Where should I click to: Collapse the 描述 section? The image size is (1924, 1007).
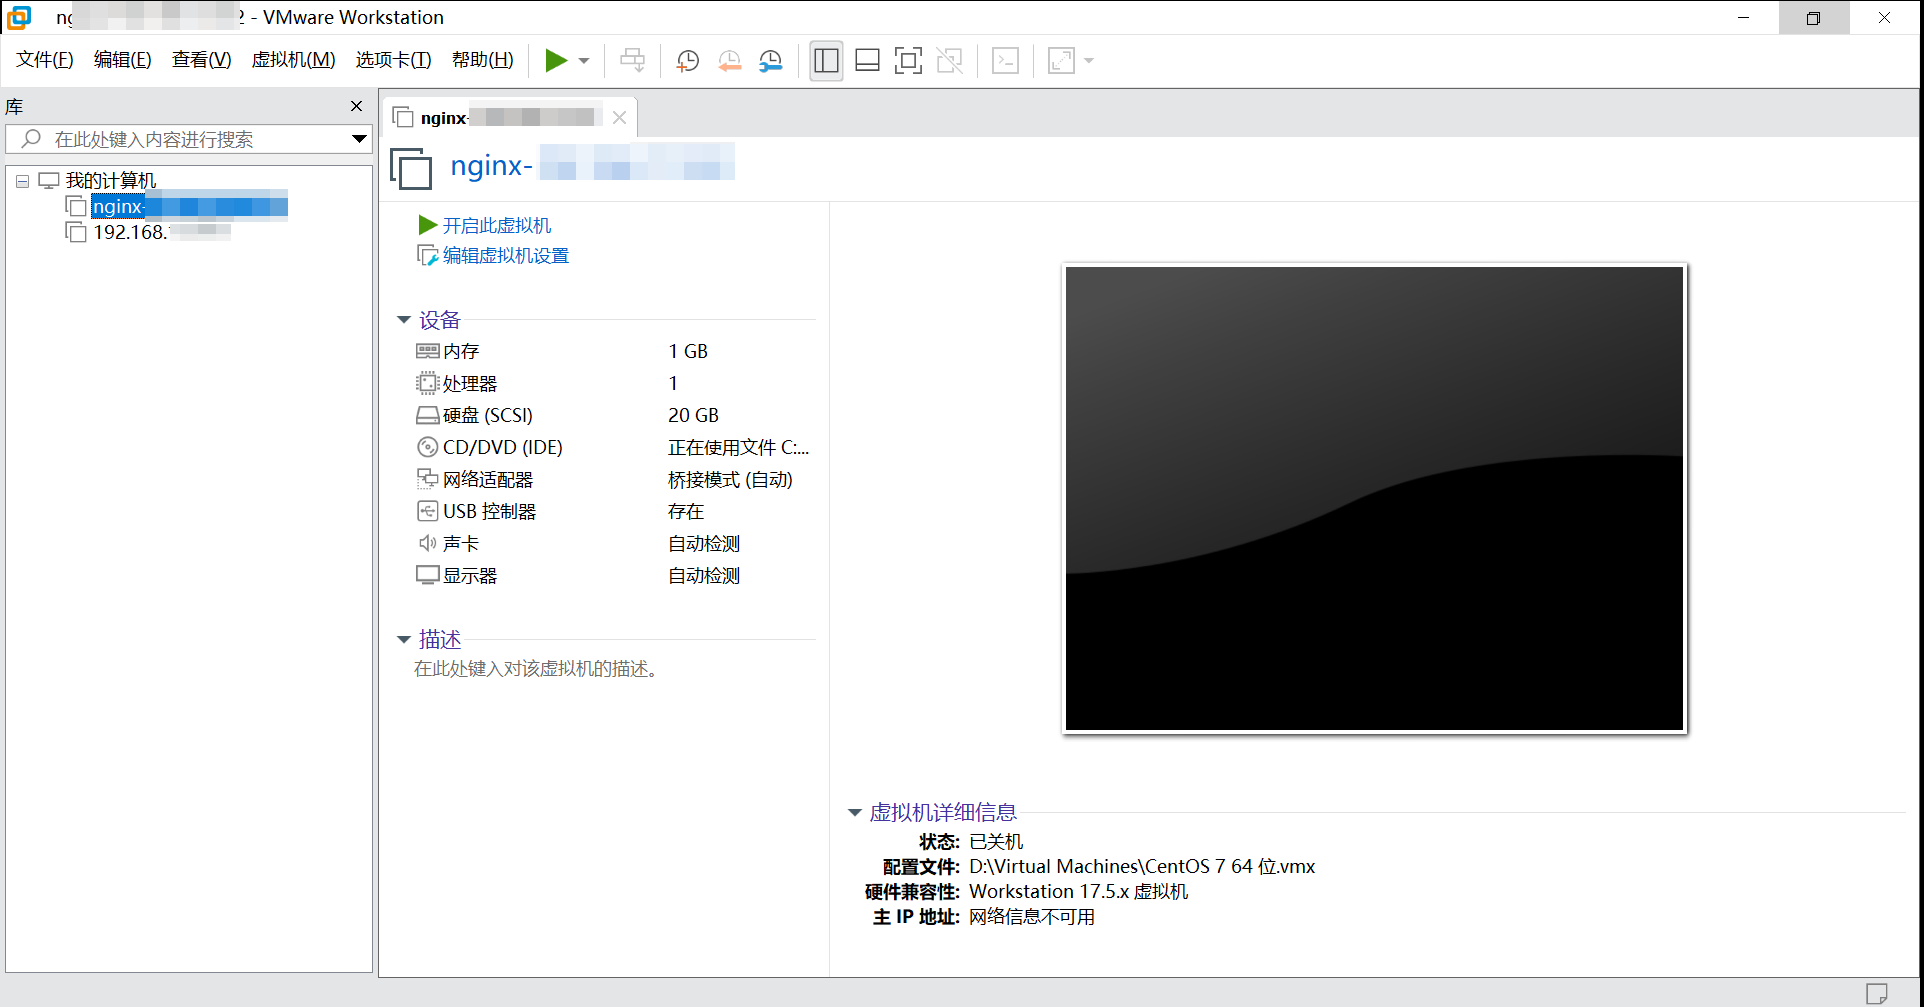[x=404, y=639]
